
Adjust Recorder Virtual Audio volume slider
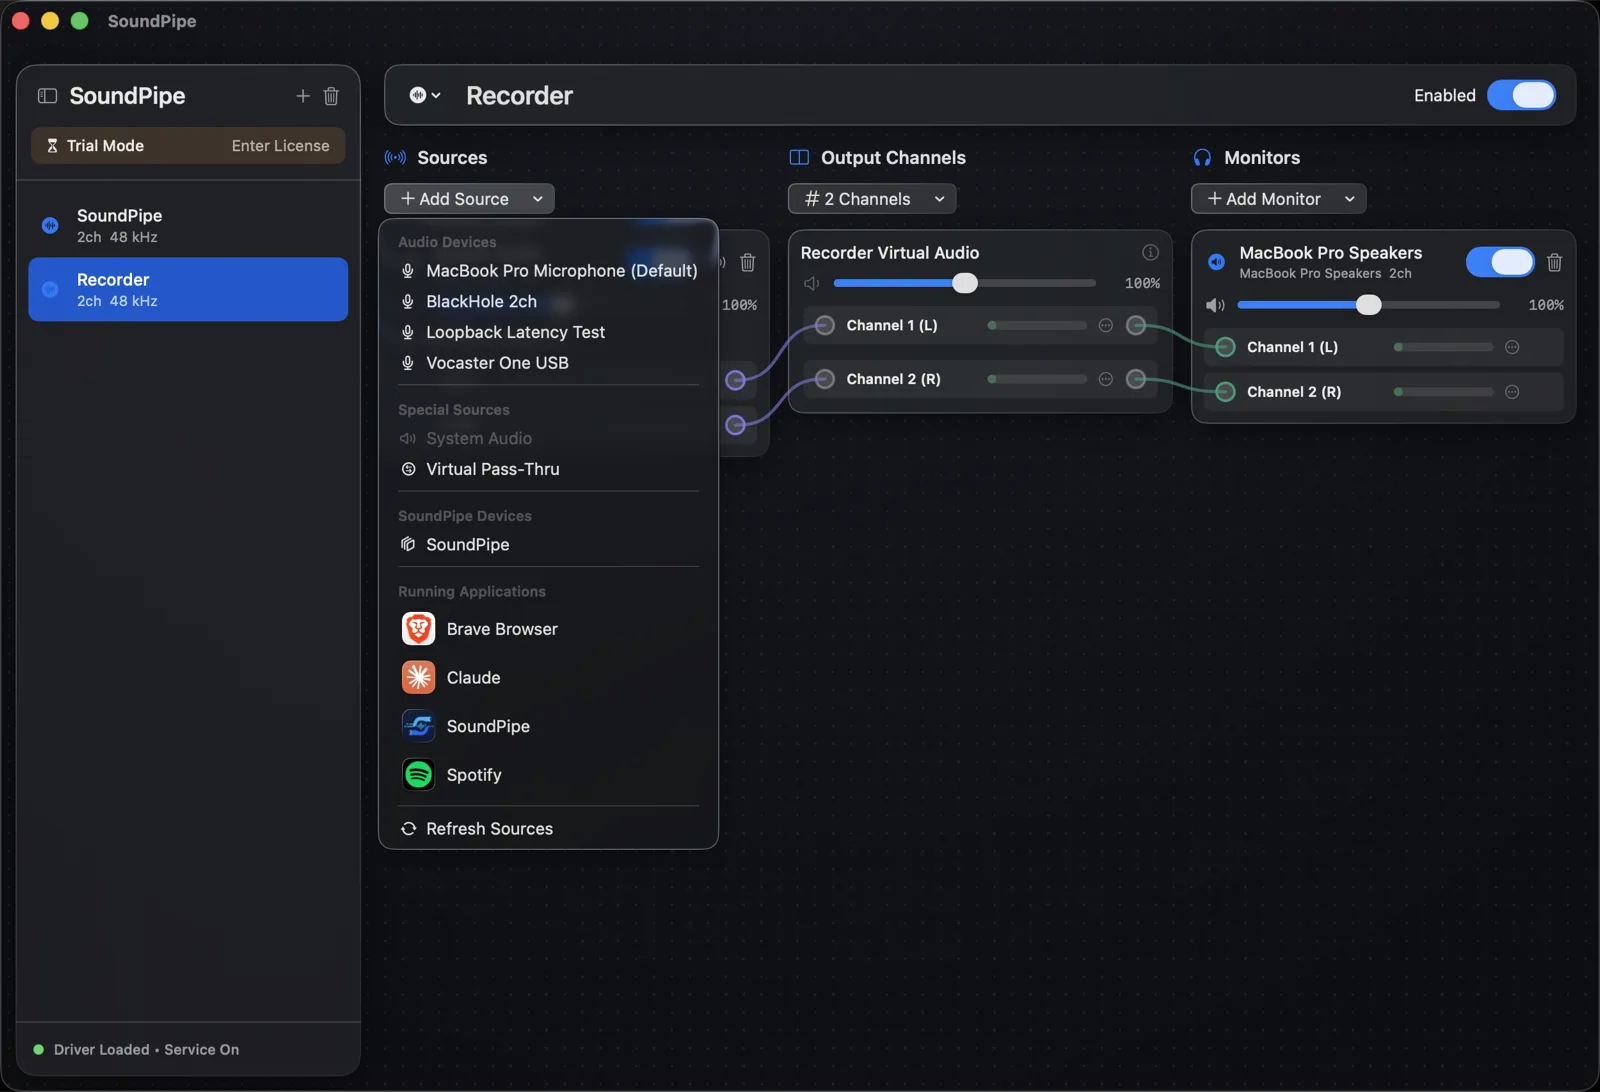pyautogui.click(x=964, y=283)
